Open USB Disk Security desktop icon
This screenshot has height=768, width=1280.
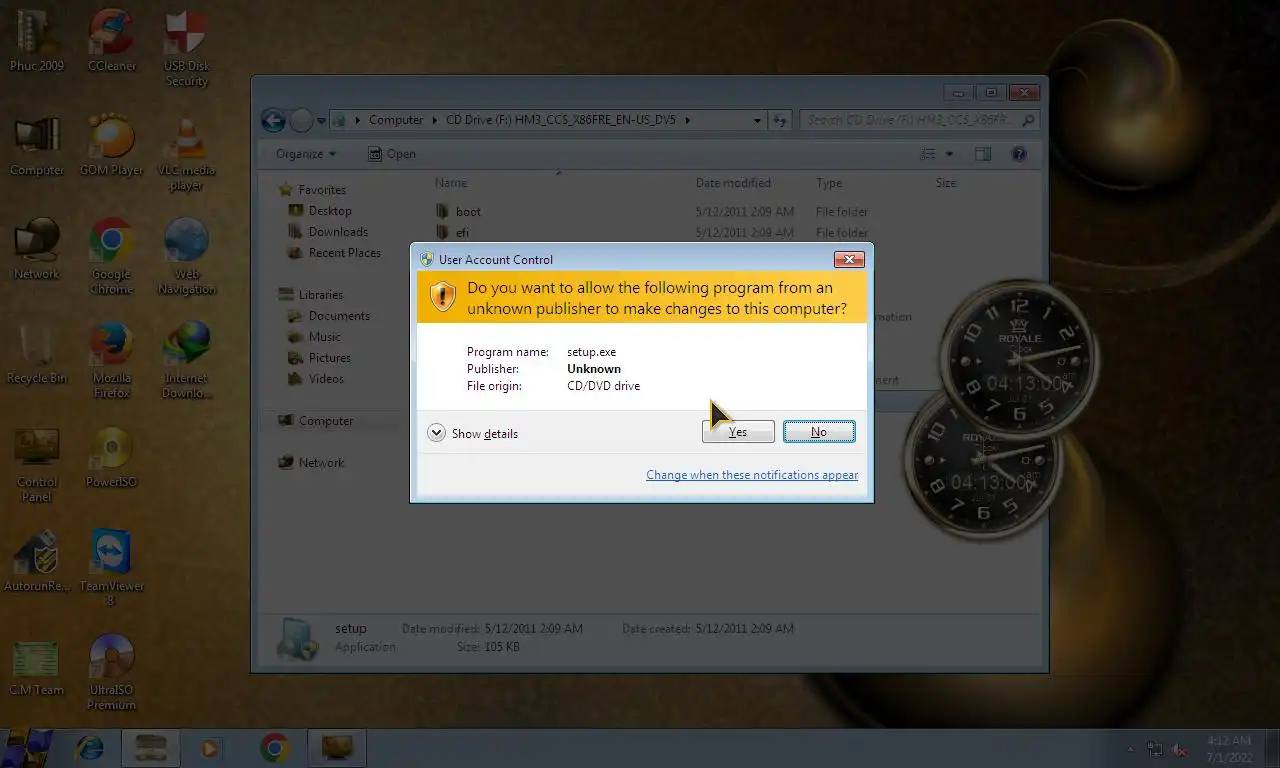click(x=187, y=48)
